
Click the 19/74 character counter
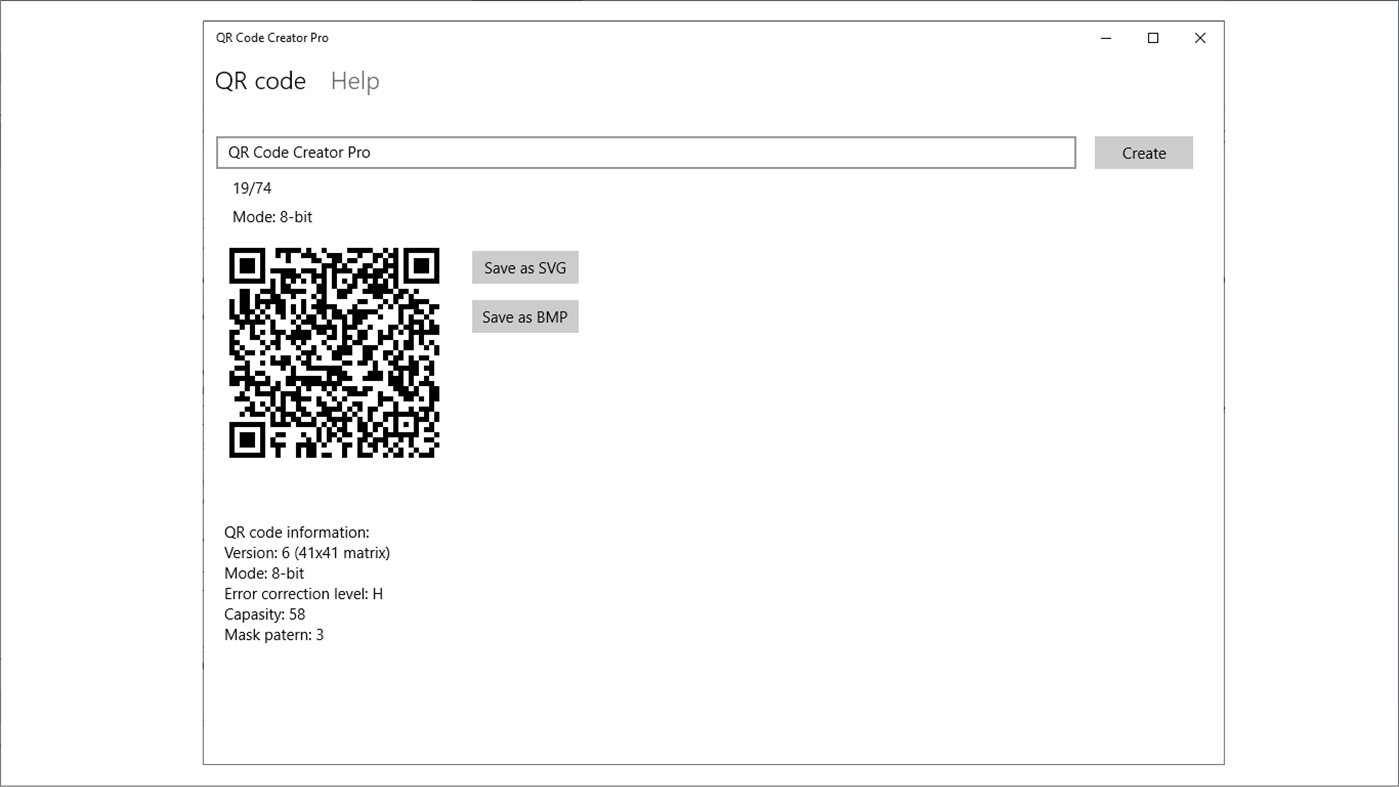[x=251, y=187]
